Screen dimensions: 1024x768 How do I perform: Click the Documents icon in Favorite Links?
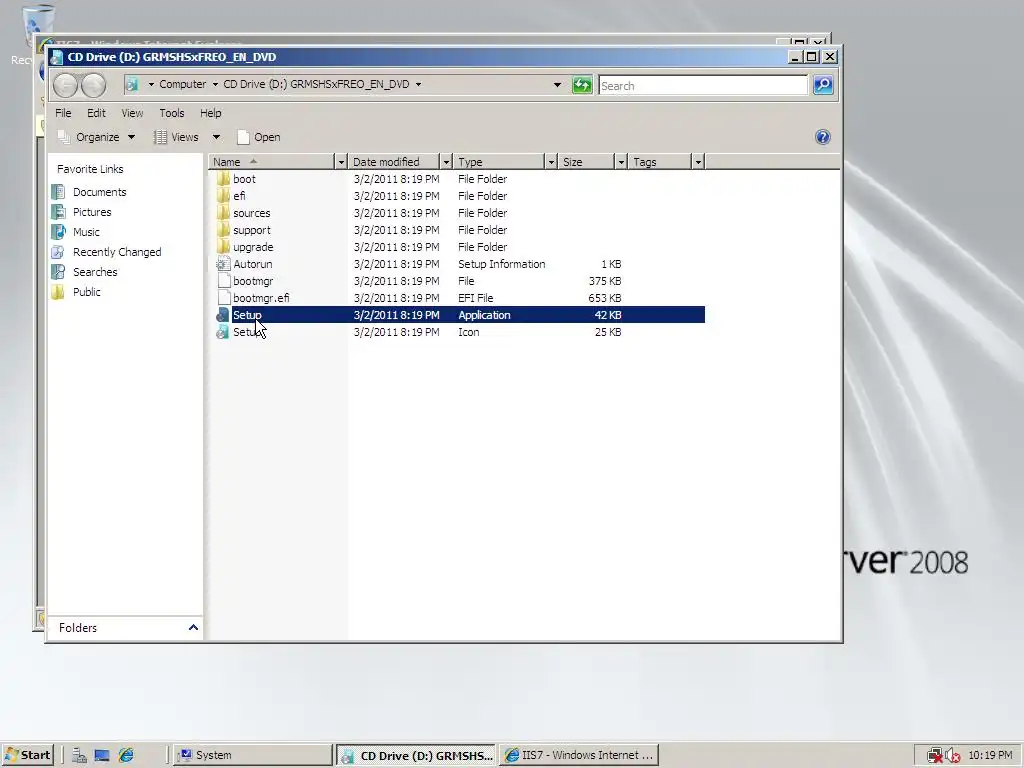point(58,191)
